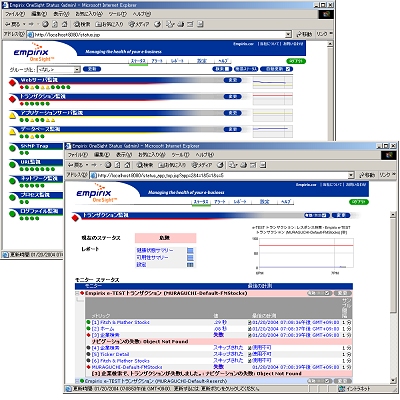Click the Refresh icon in front browser toolbar
Viewport: 400px width, 400px height.
click(x=118, y=165)
